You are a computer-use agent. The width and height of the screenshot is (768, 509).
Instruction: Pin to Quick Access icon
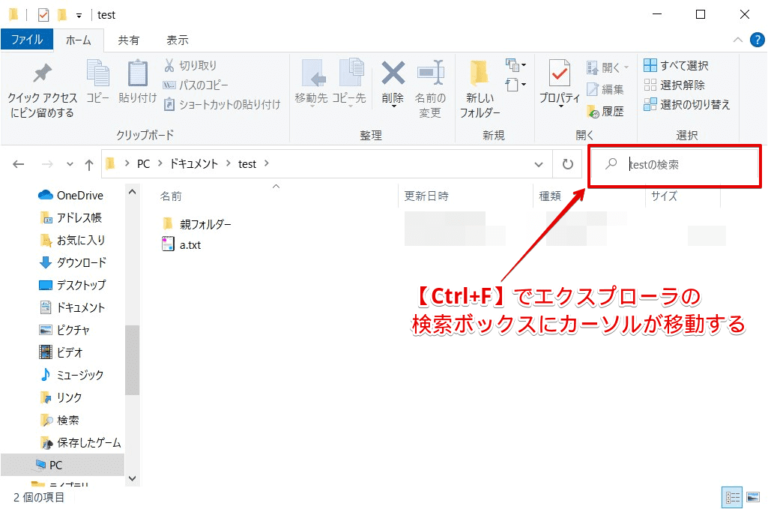pos(42,73)
